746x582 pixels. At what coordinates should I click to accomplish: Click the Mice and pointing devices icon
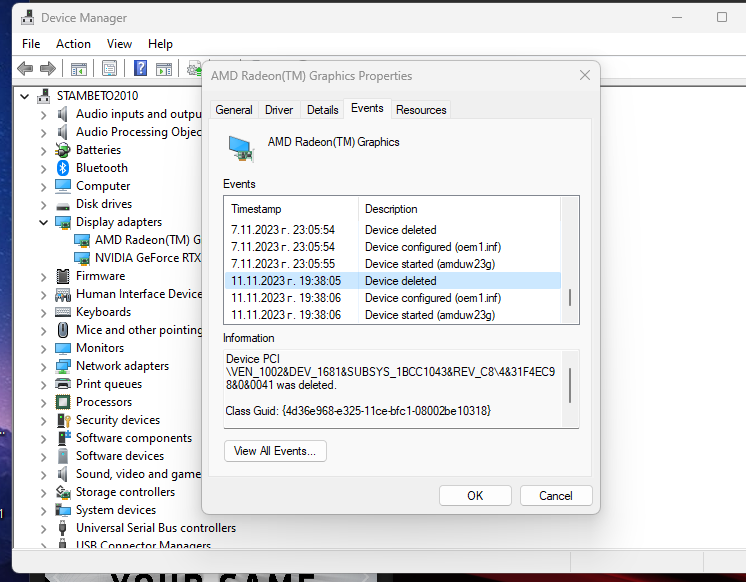point(62,330)
